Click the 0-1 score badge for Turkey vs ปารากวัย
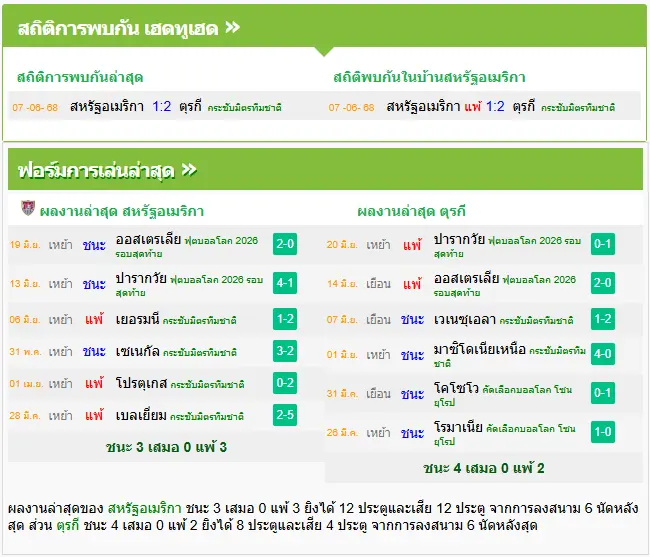 pos(603,244)
